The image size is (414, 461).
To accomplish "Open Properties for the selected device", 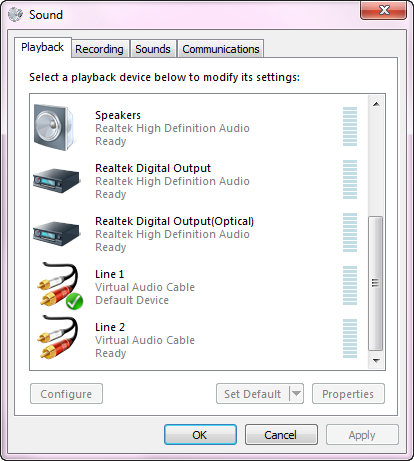I will (348, 394).
